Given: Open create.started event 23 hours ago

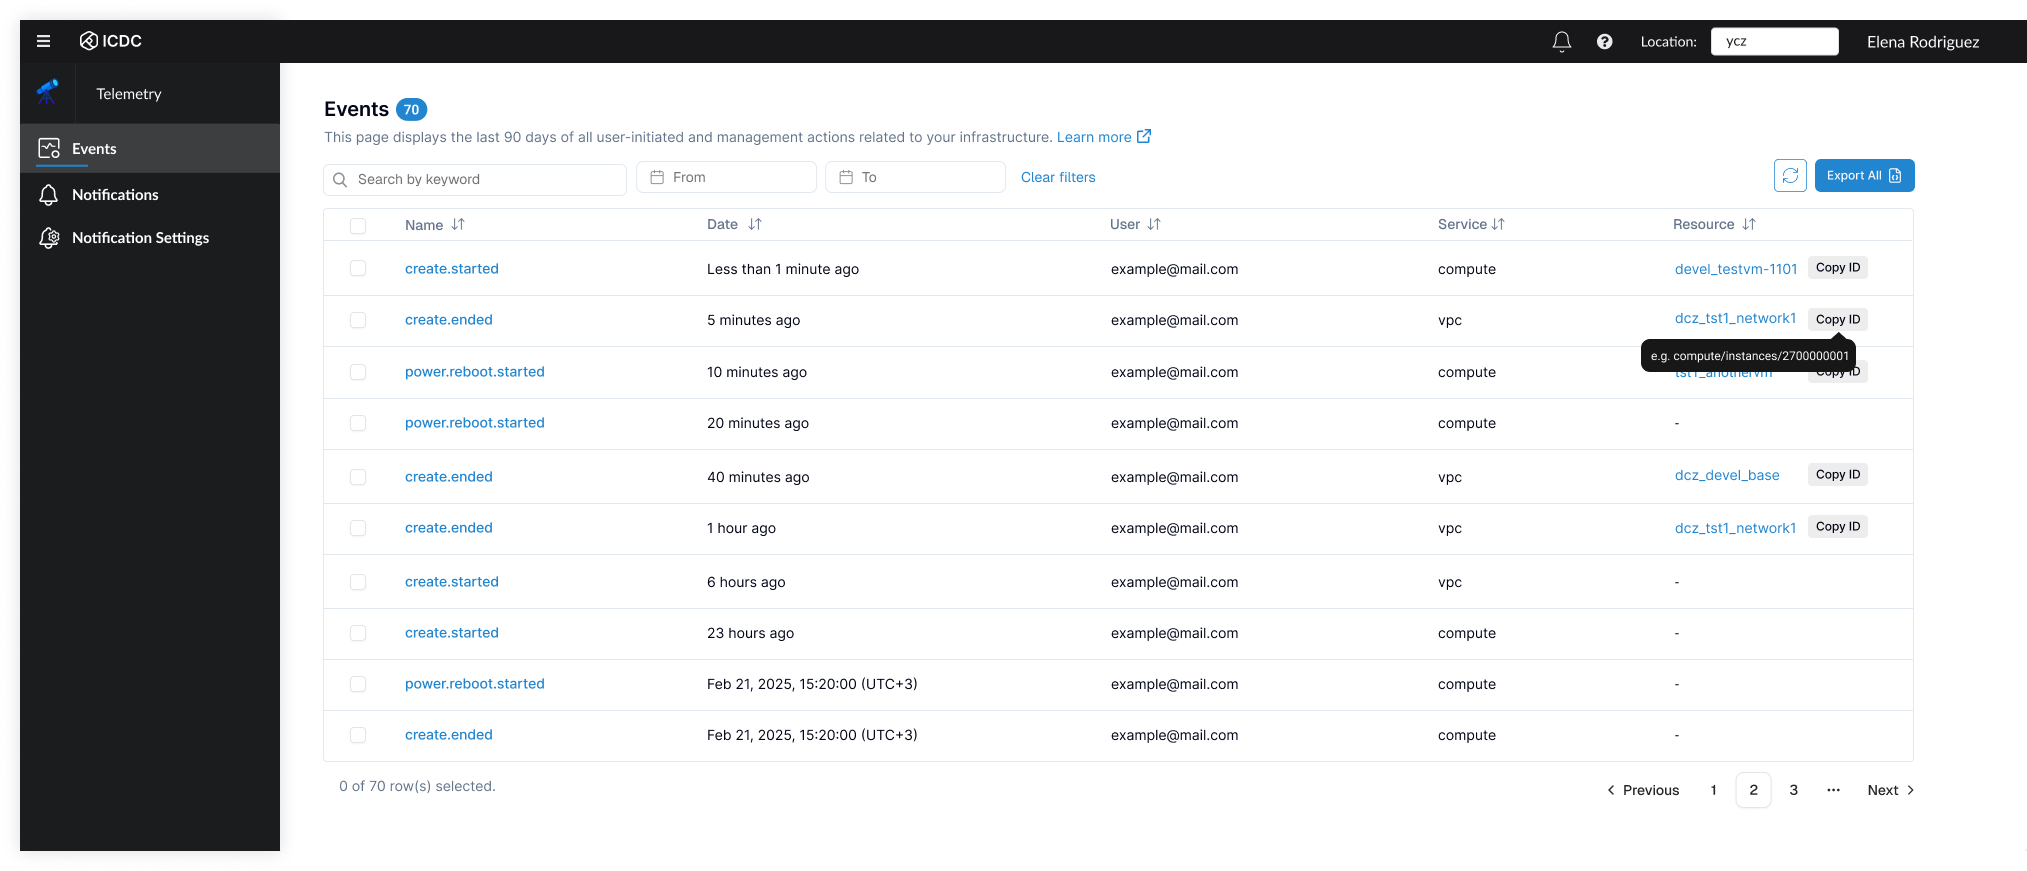Looking at the screenshot, I should click(451, 633).
